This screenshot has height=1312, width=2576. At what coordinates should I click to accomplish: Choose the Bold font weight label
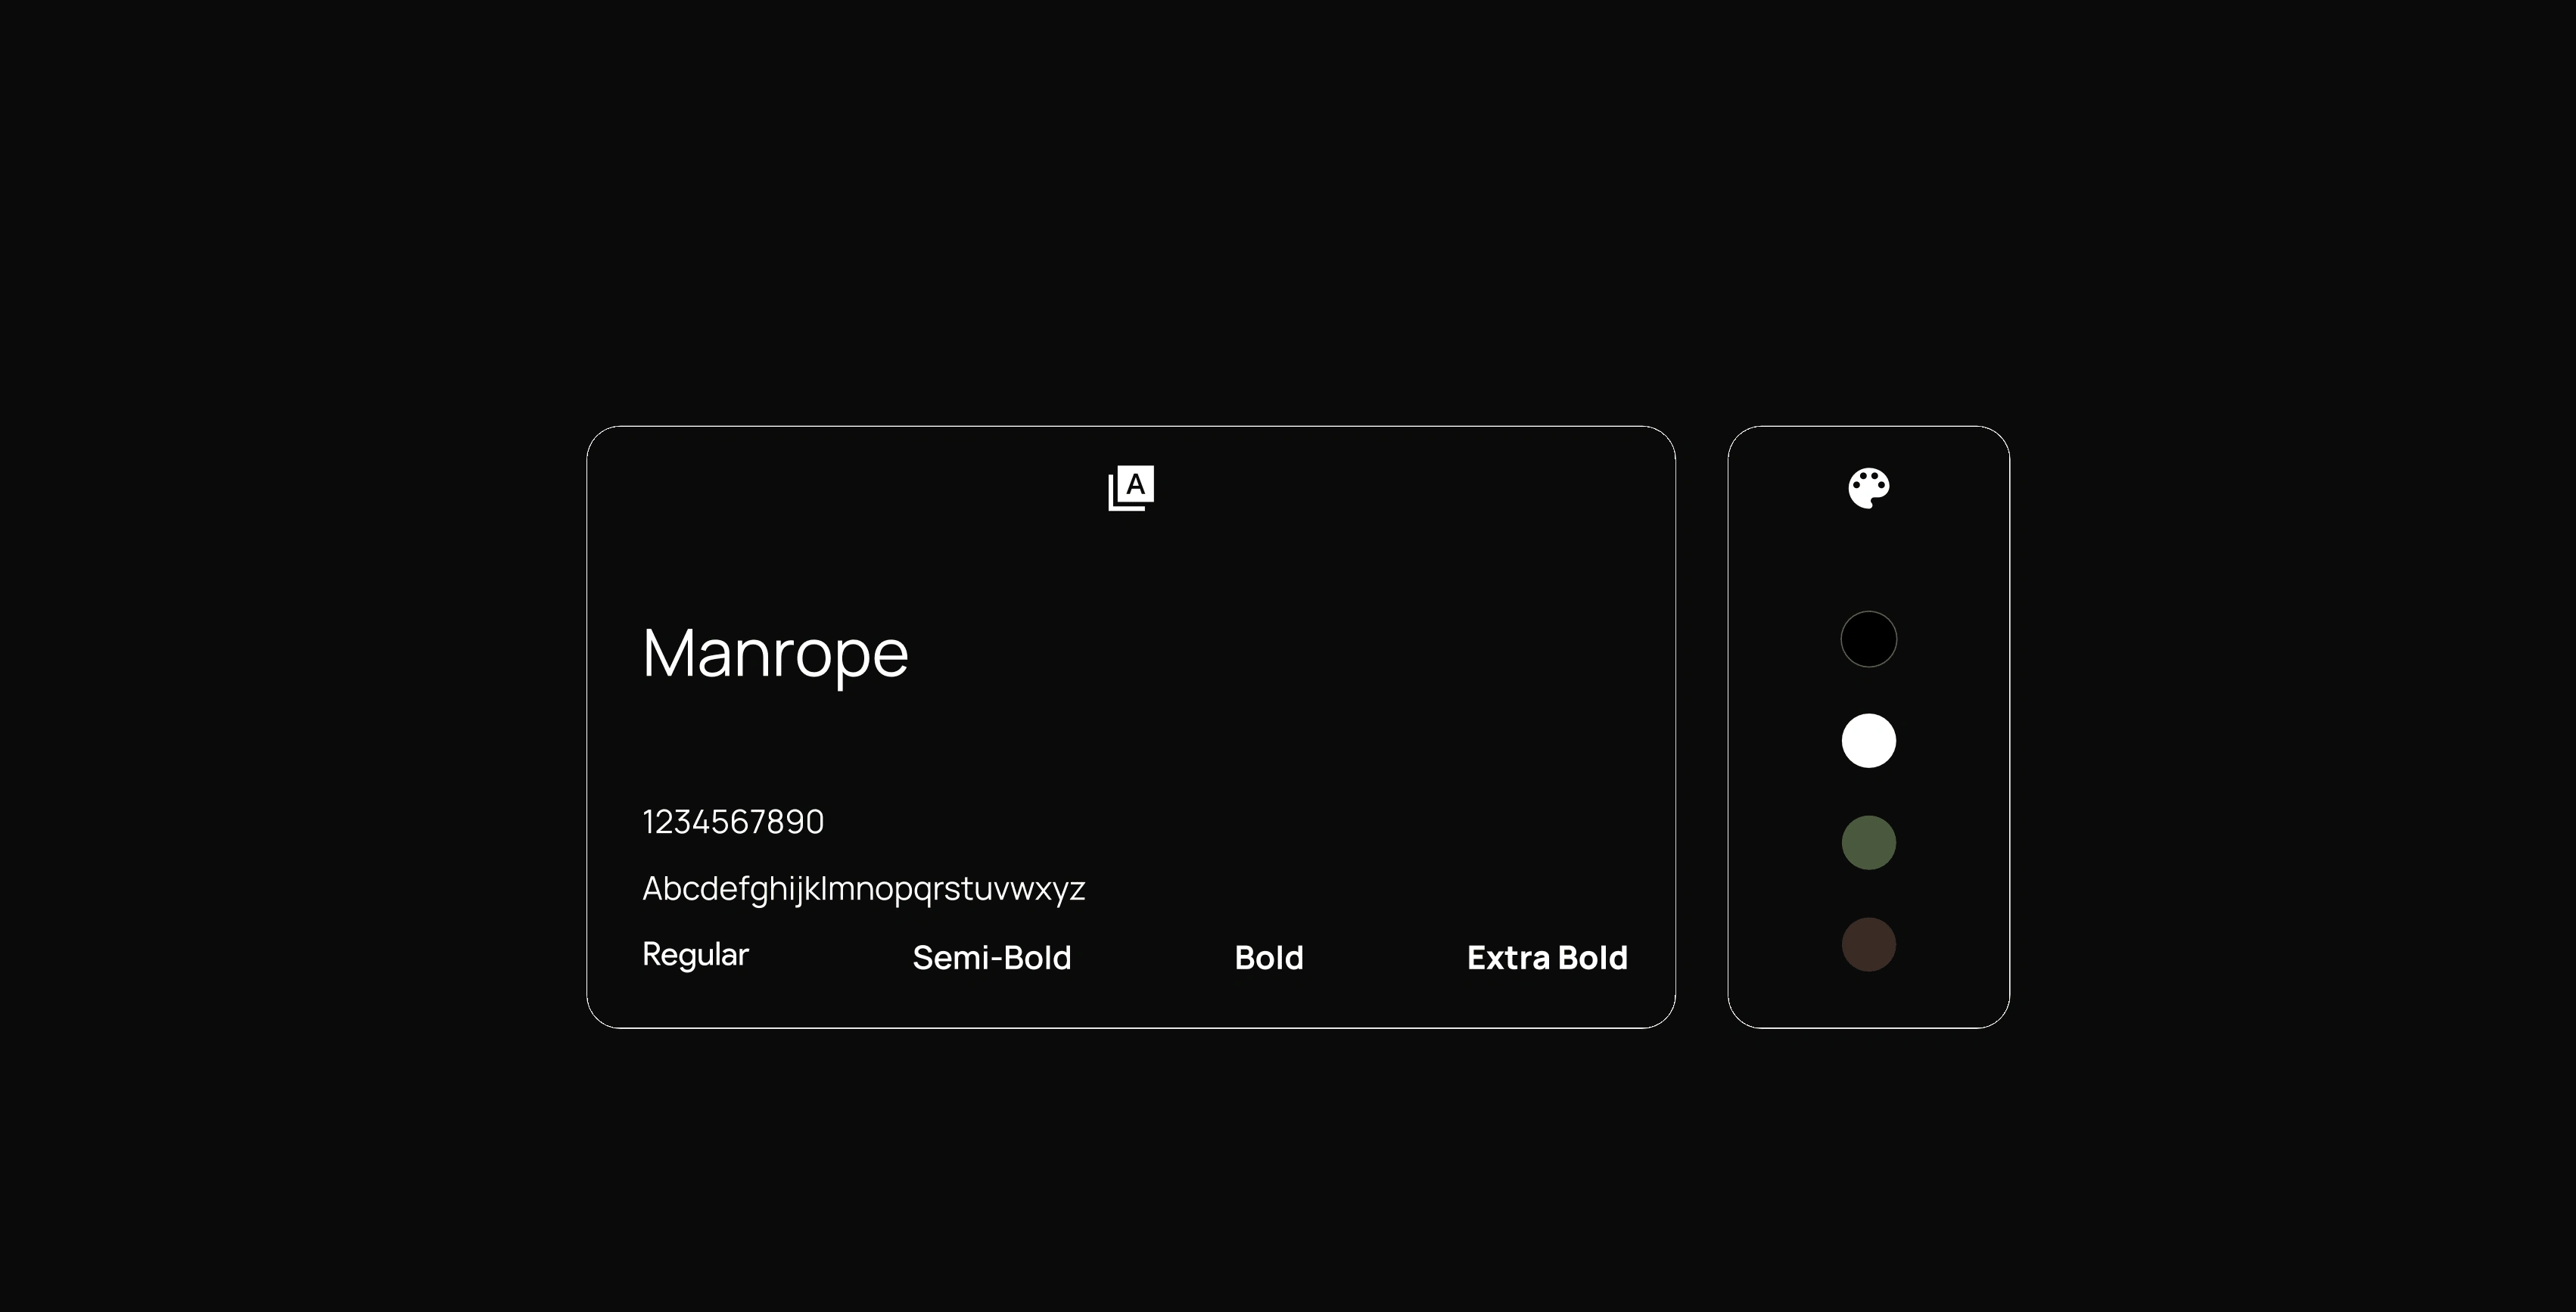[1269, 958]
